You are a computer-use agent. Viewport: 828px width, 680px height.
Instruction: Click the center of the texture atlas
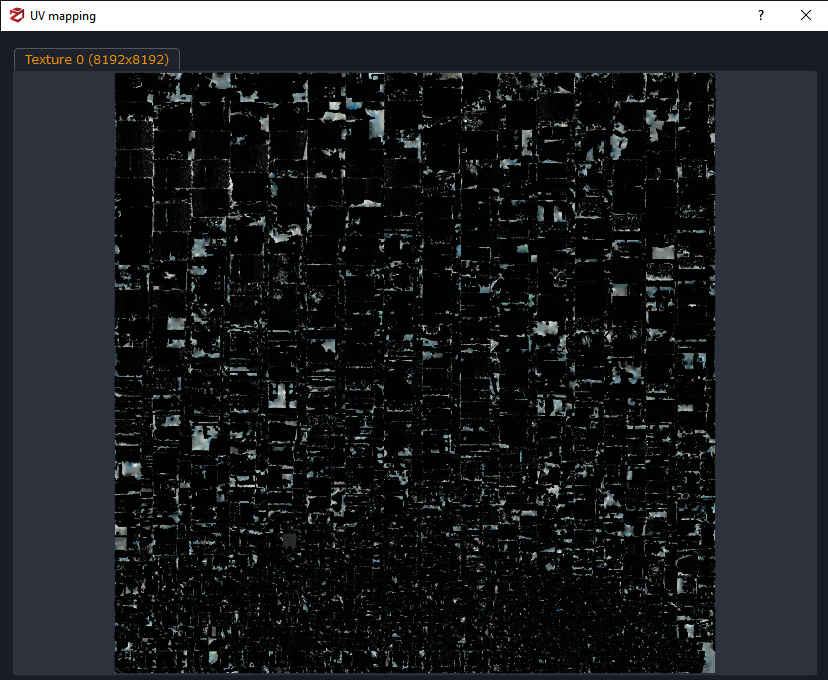[x=415, y=373]
